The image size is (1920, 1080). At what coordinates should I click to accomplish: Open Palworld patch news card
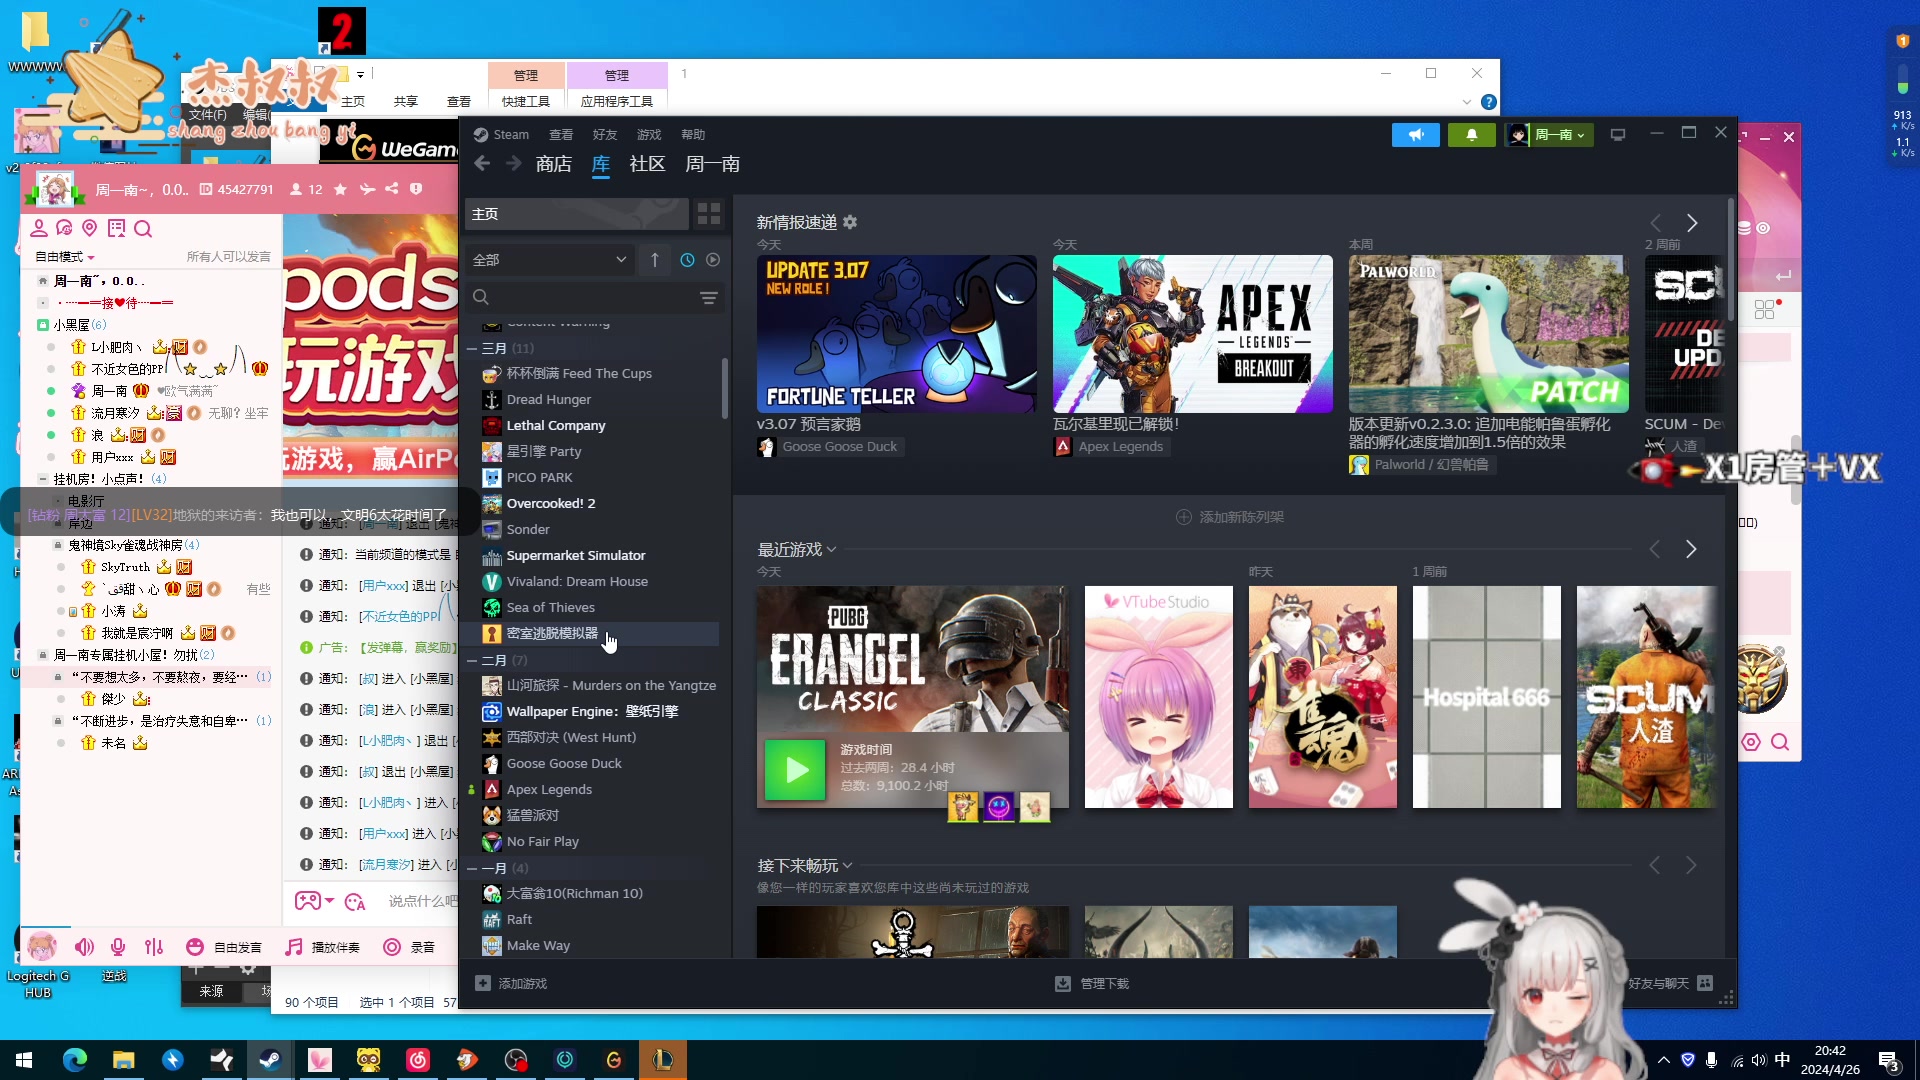1488,334
